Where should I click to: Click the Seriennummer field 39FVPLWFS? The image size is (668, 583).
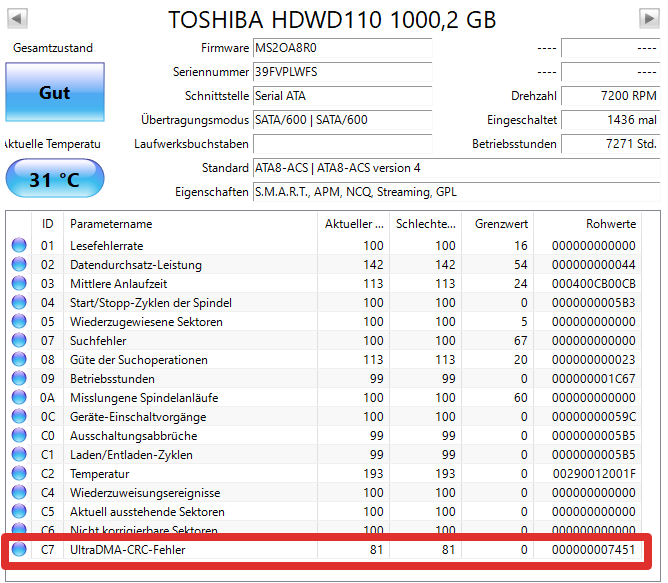343,72
